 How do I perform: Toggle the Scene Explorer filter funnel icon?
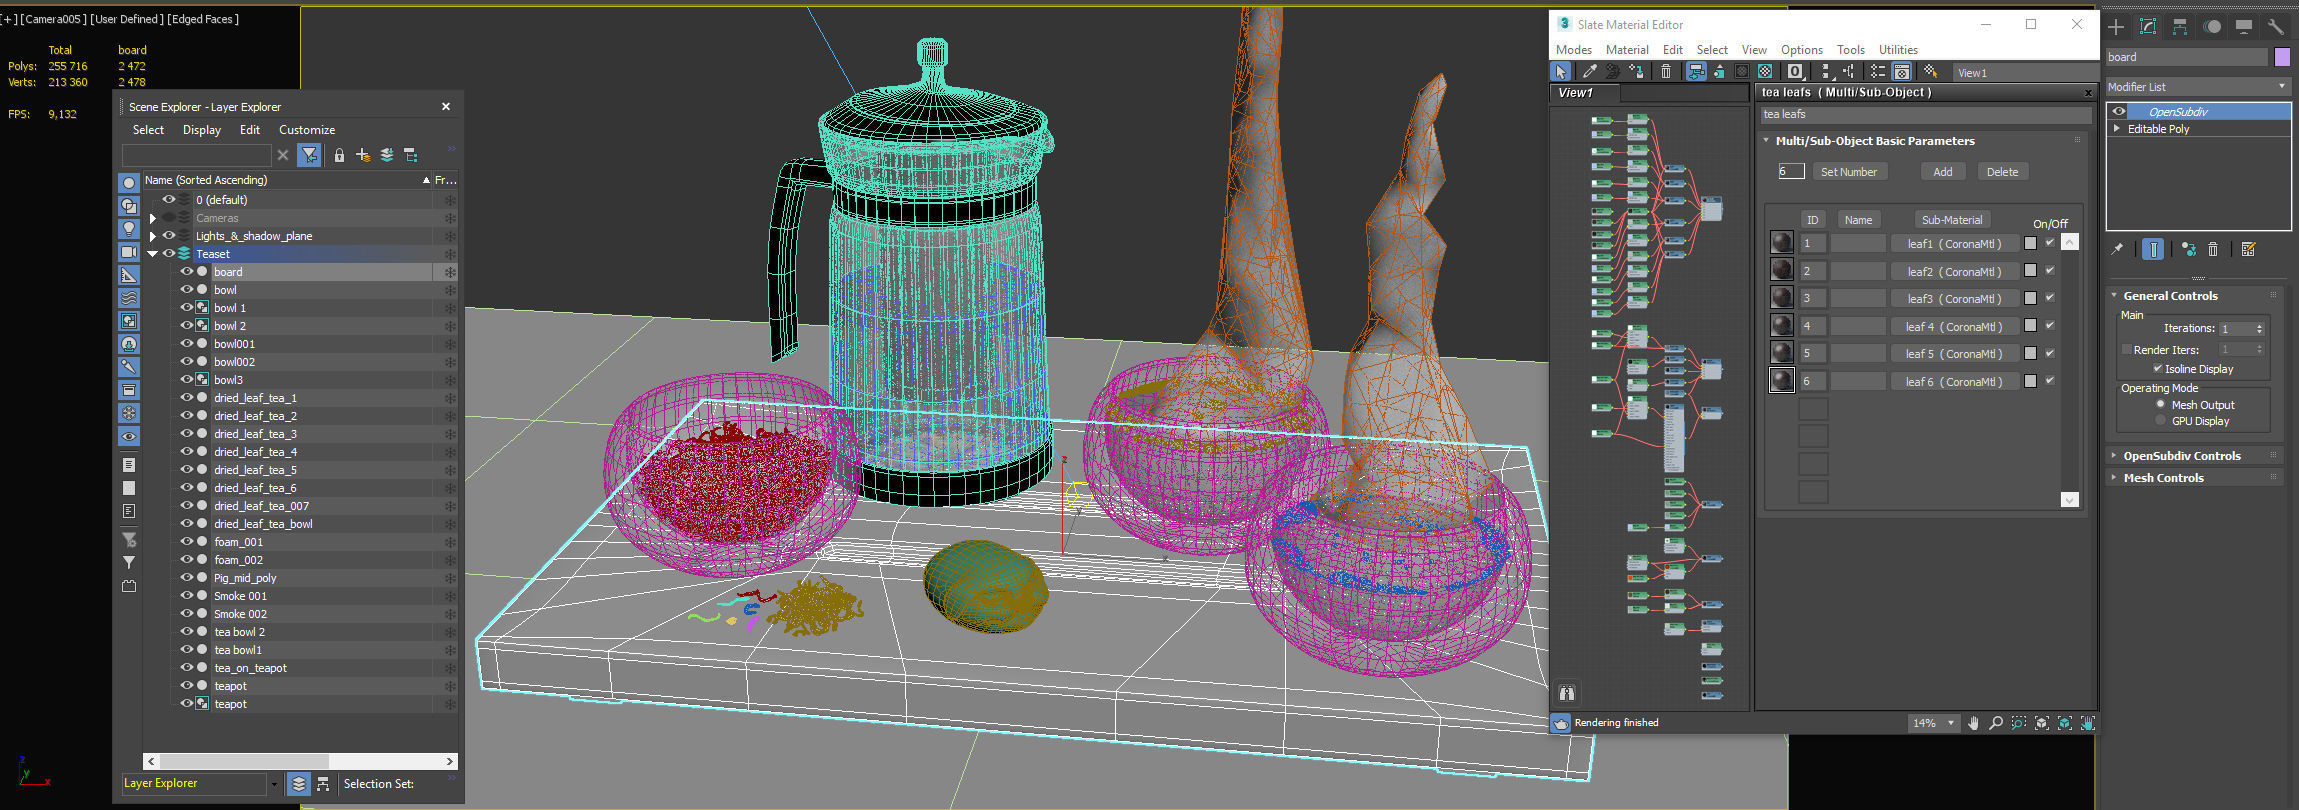pyautogui.click(x=309, y=155)
